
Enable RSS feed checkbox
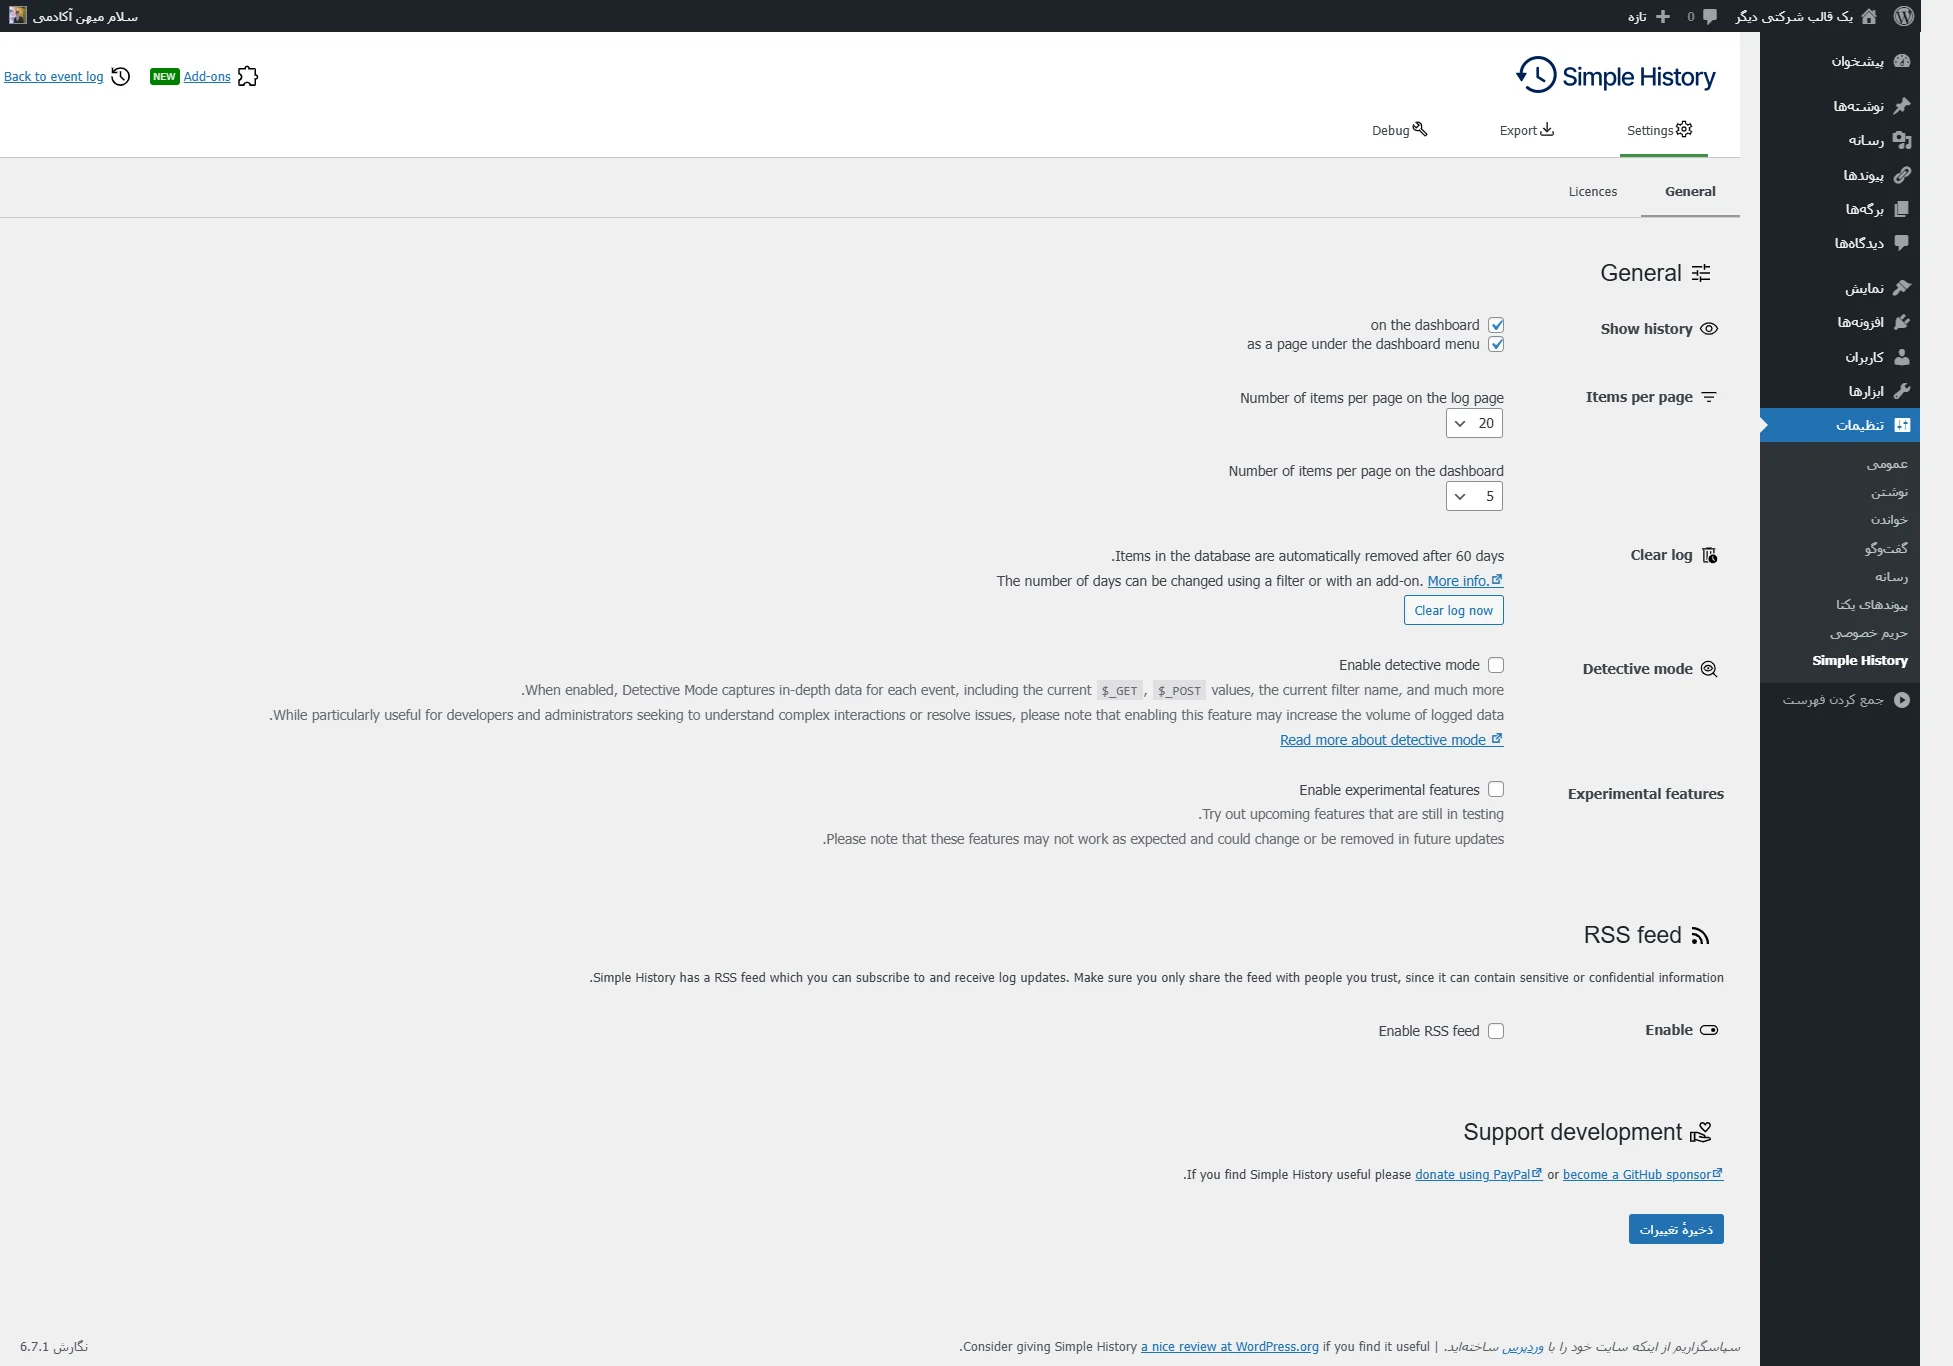1496,1031
